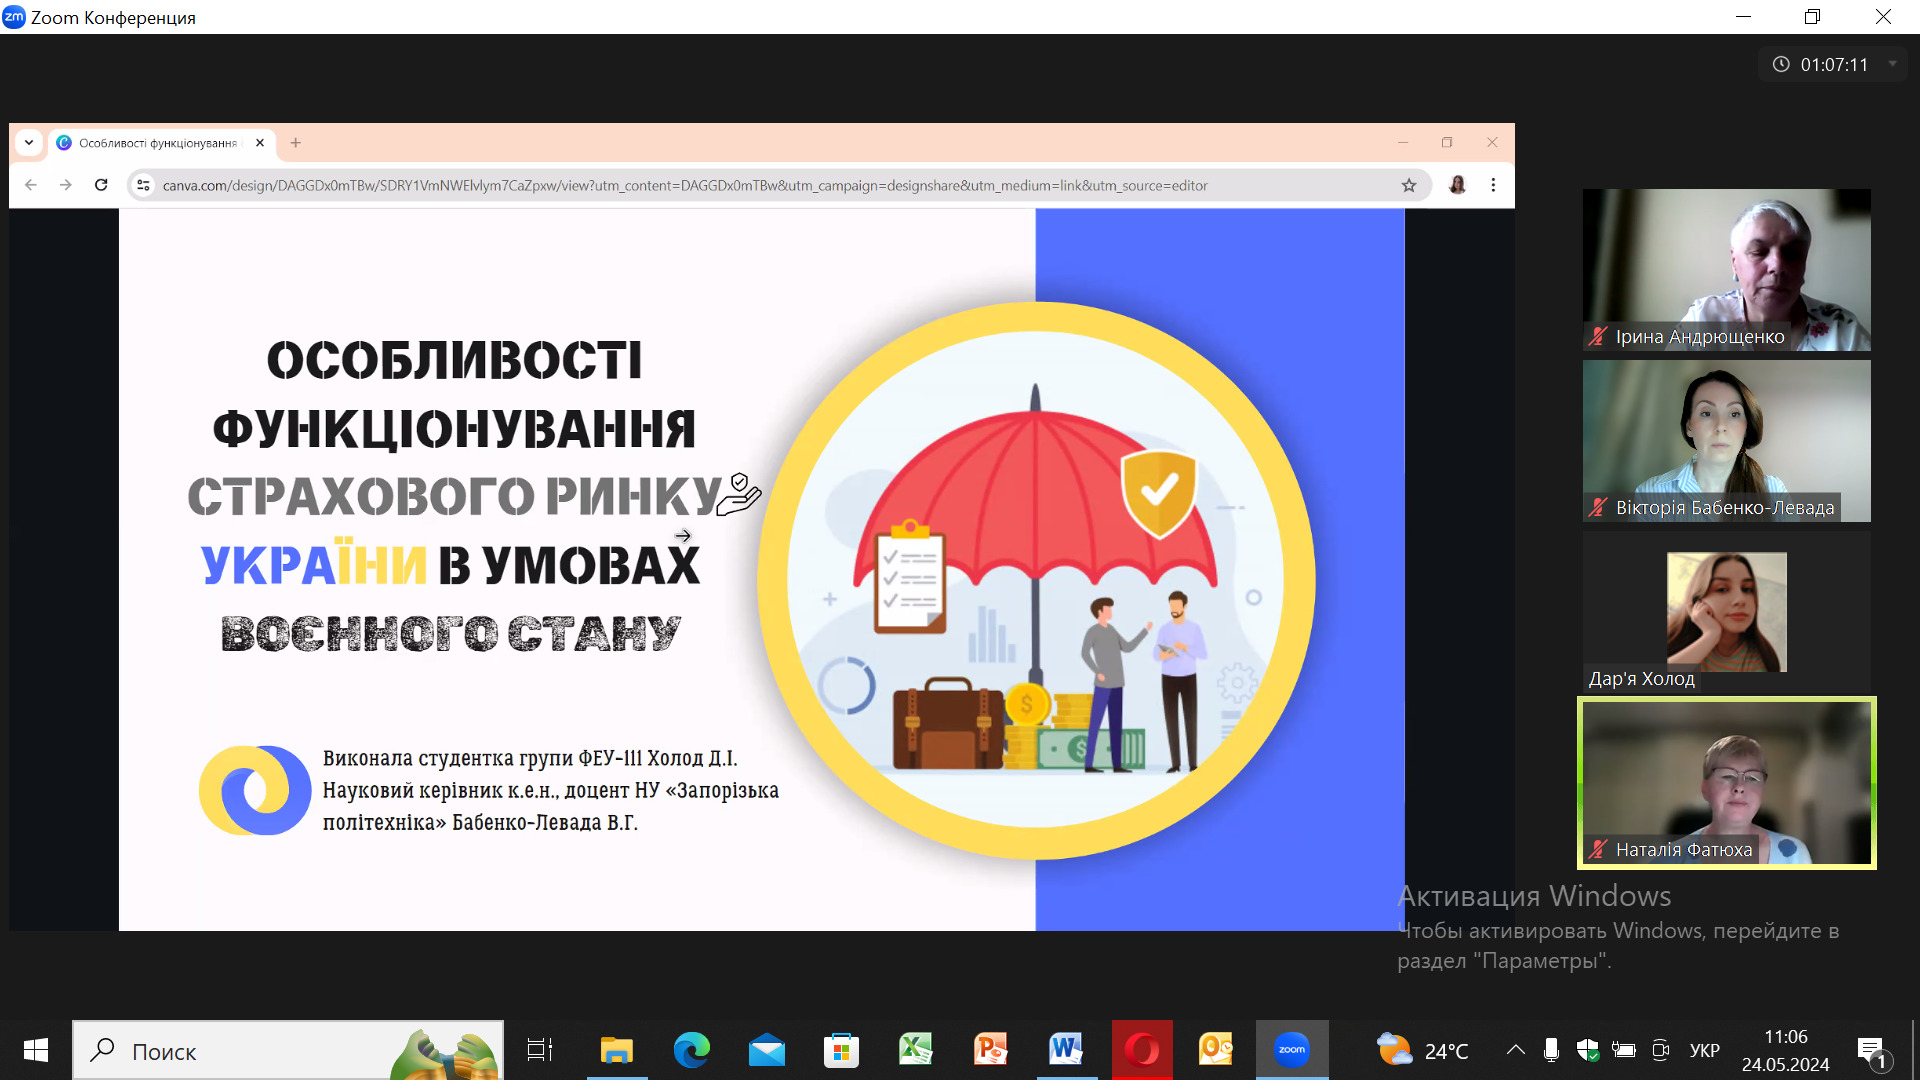Open the browser tab search dropdown
Viewport: 1920px width, 1080px height.
[29, 143]
